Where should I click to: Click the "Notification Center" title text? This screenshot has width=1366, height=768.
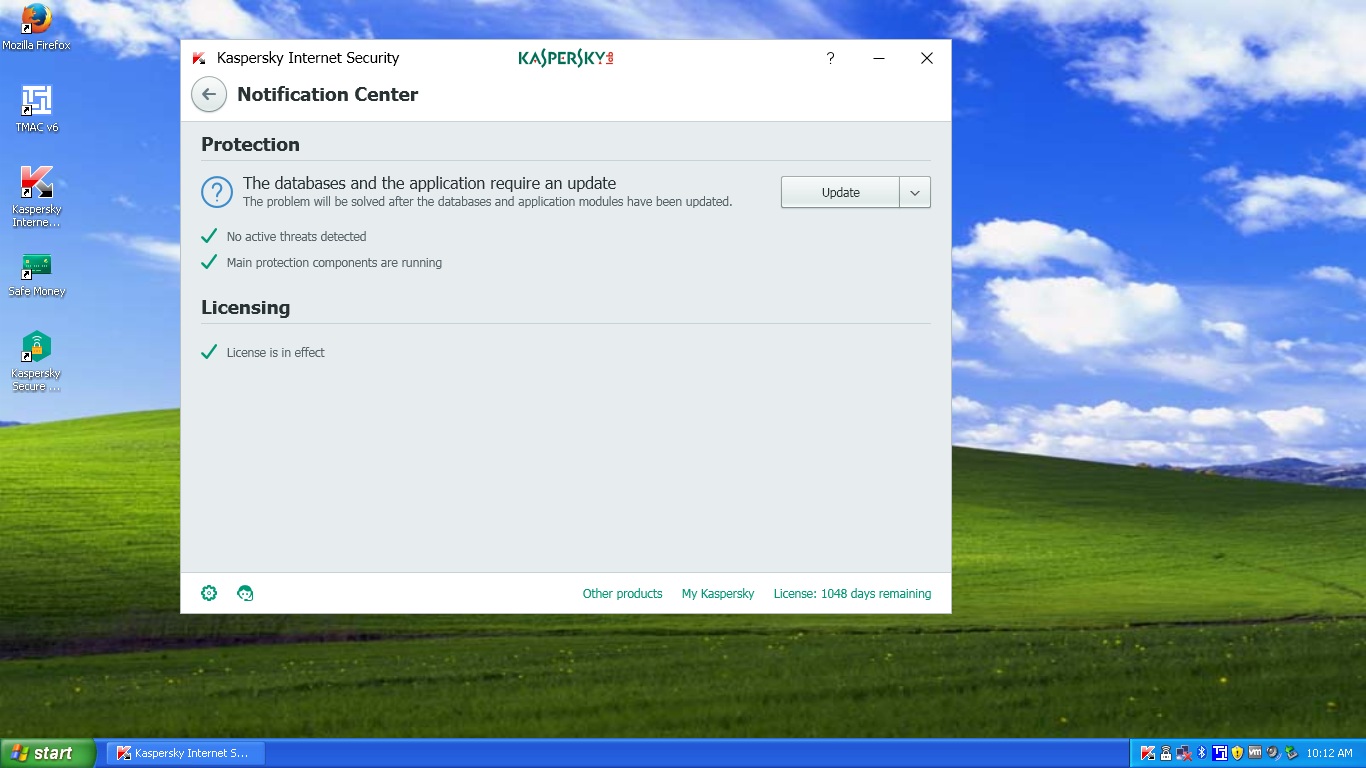coord(327,95)
